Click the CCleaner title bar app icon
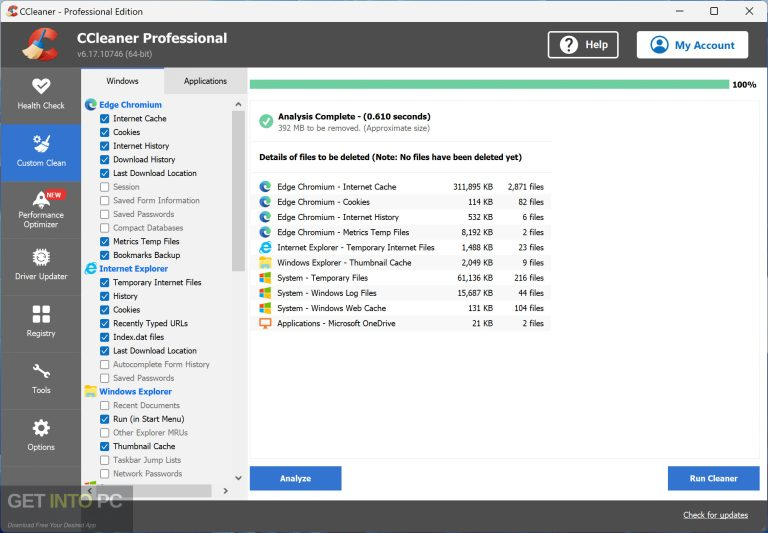 pyautogui.click(x=12, y=11)
